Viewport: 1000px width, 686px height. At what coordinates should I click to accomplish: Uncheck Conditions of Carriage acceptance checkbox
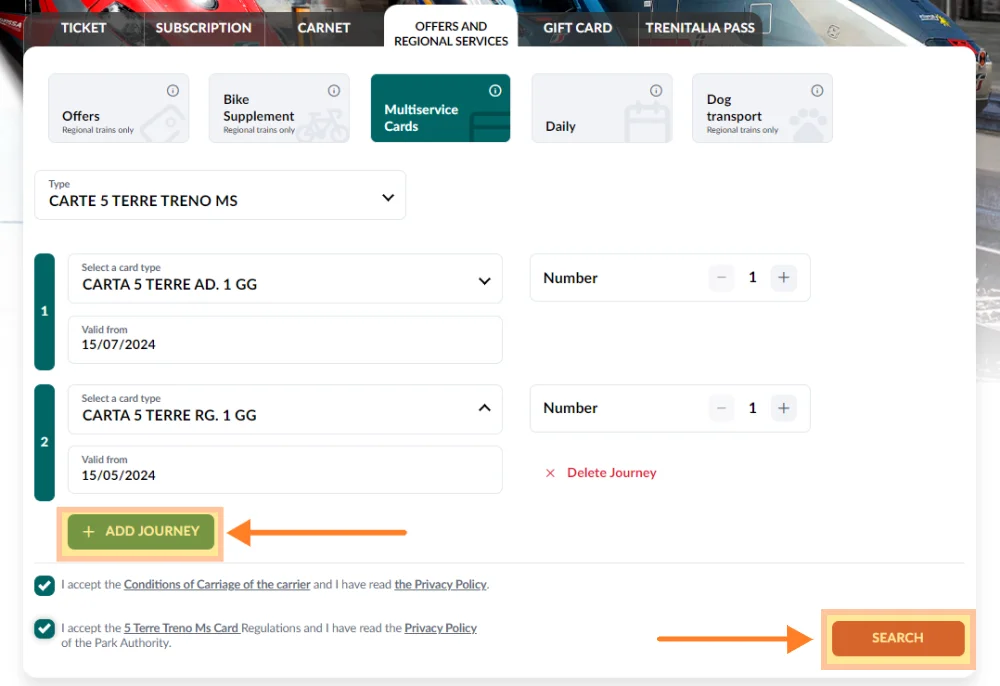[x=45, y=585]
